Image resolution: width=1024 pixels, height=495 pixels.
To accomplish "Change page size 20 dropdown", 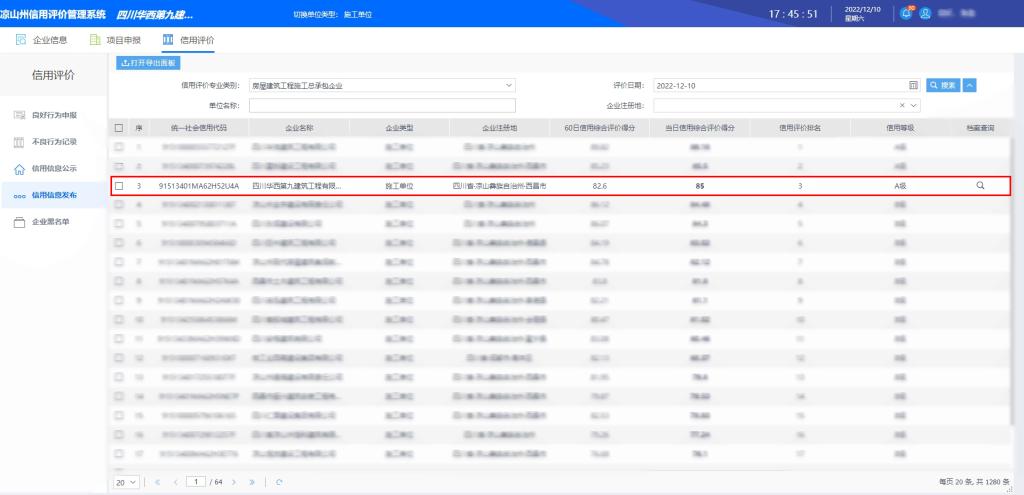I will coord(127,482).
